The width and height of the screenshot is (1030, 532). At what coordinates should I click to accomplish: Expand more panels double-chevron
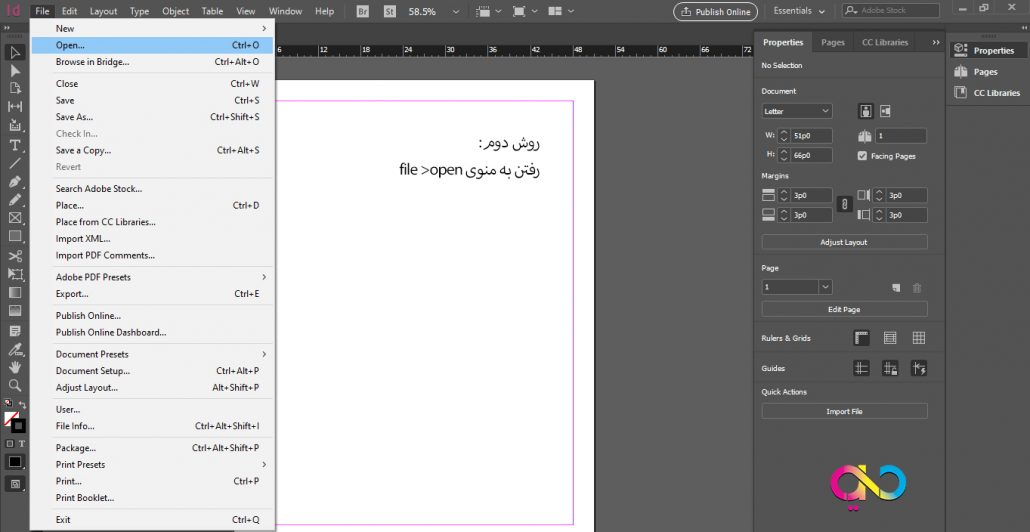click(x=936, y=42)
